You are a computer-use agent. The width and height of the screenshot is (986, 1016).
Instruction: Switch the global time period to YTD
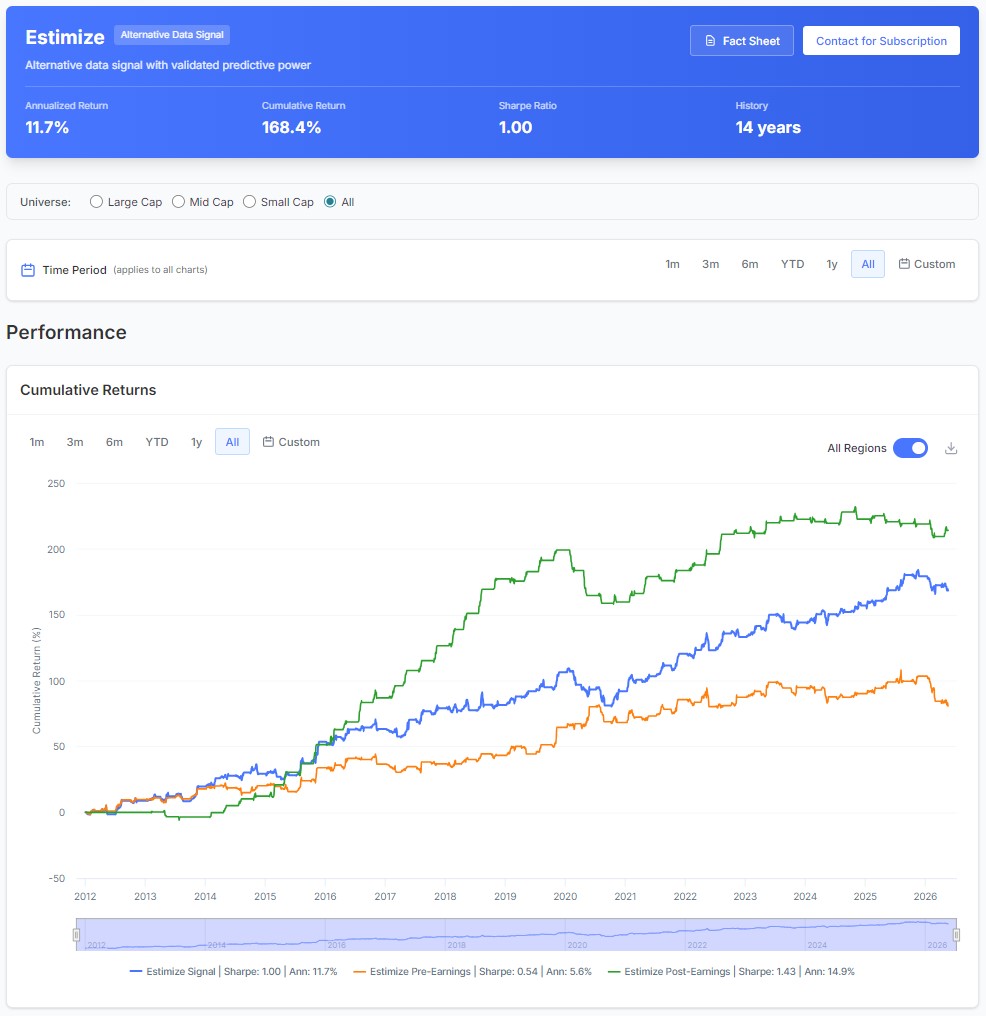point(792,264)
